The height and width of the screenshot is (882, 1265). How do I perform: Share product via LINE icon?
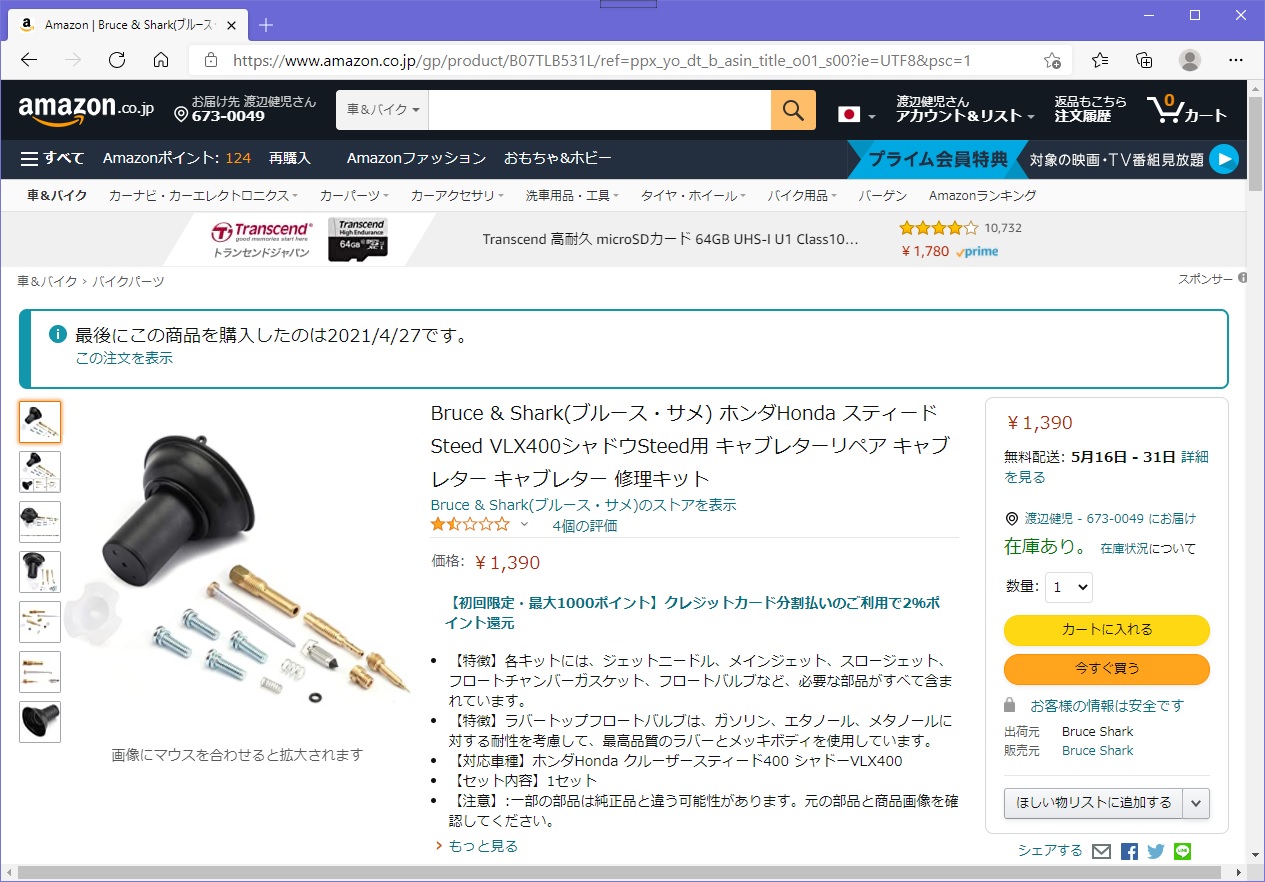click(x=1183, y=852)
